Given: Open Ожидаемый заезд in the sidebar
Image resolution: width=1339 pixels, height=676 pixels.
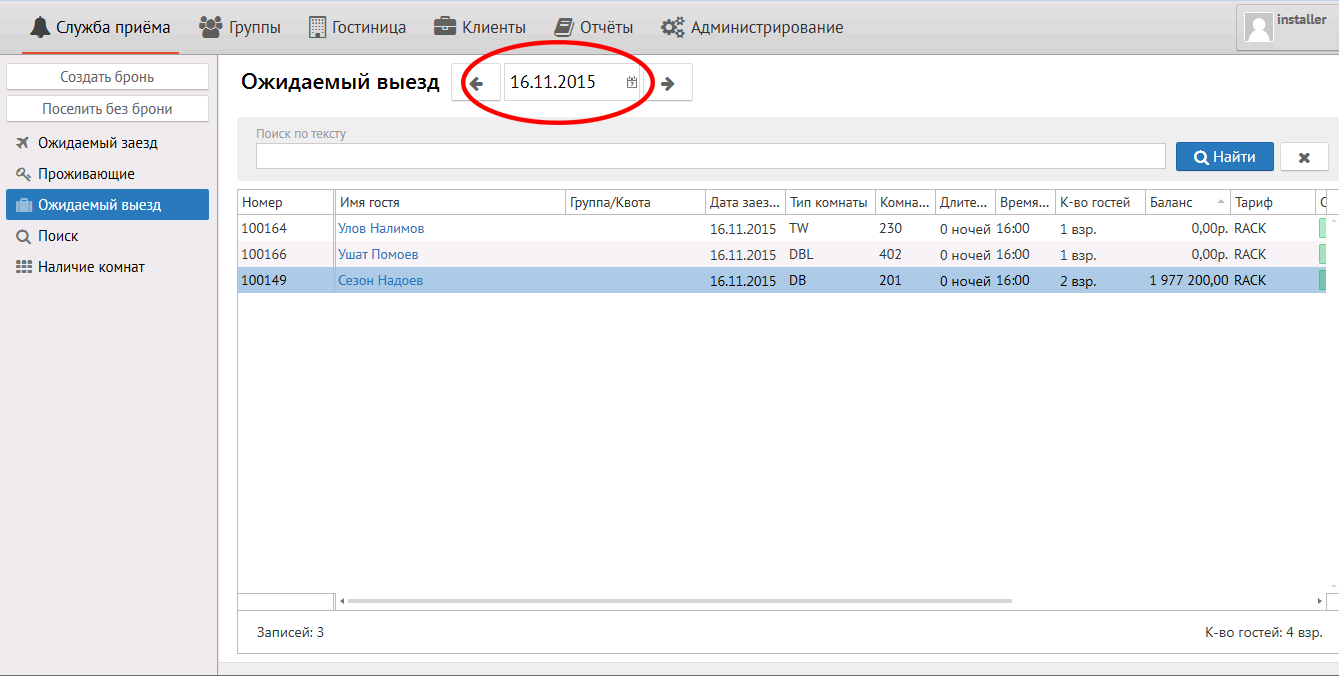Looking at the screenshot, I should pyautogui.click(x=97, y=143).
